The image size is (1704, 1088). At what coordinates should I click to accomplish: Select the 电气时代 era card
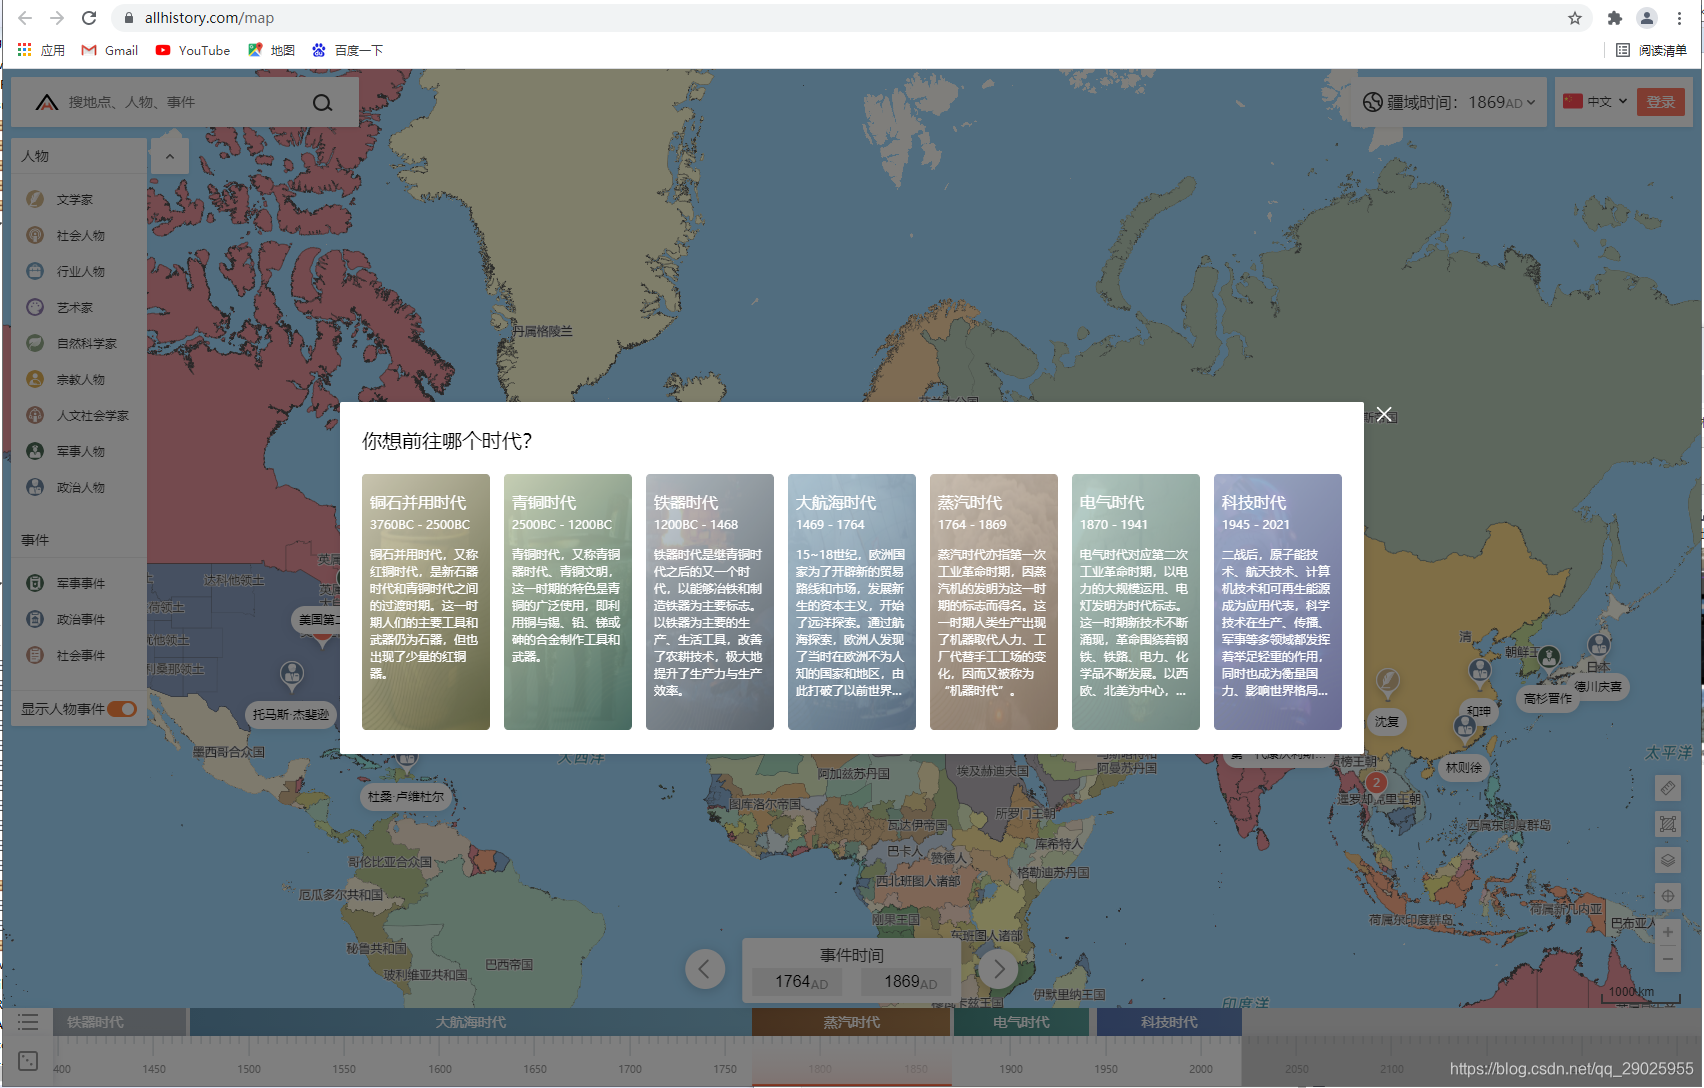[x=1136, y=602]
